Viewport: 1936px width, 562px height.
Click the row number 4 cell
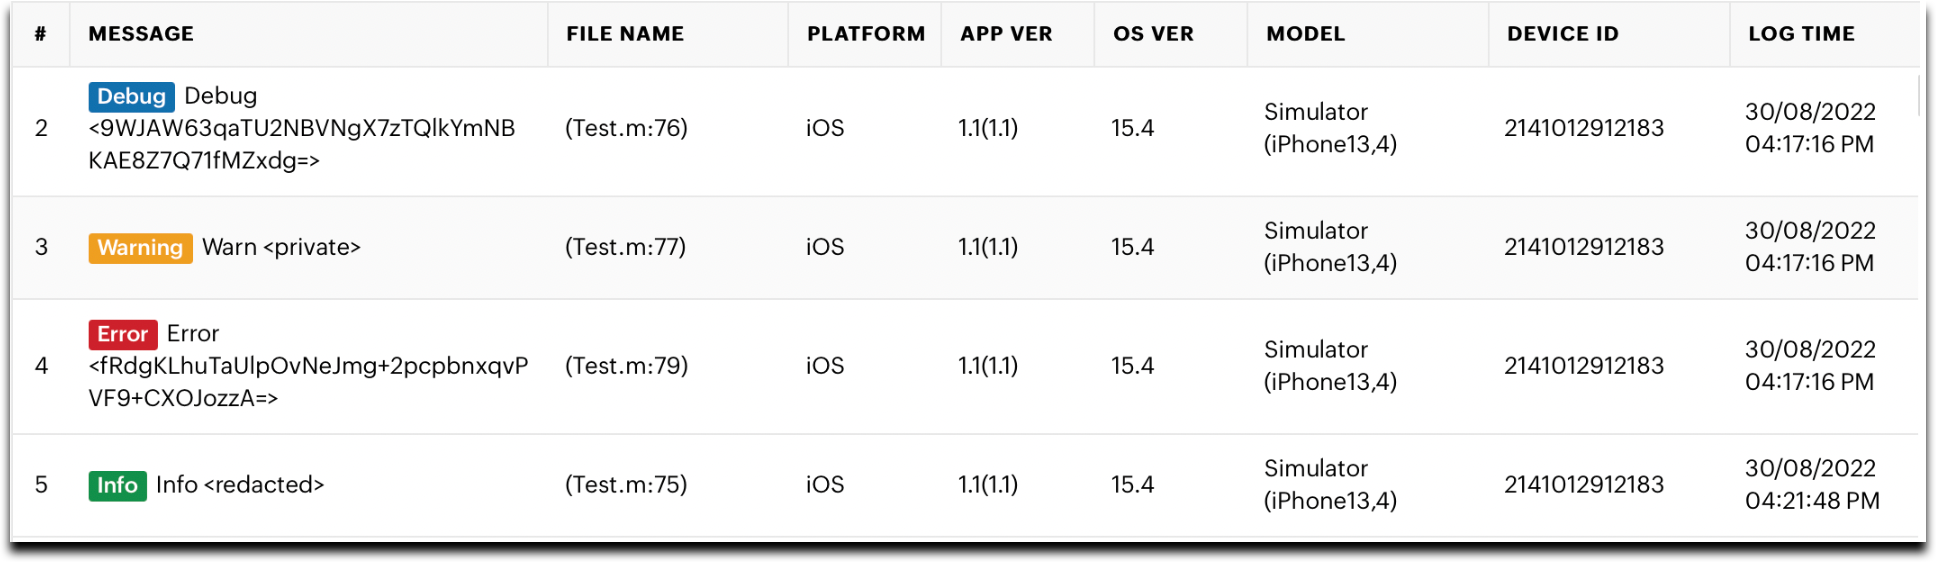pyautogui.click(x=41, y=366)
